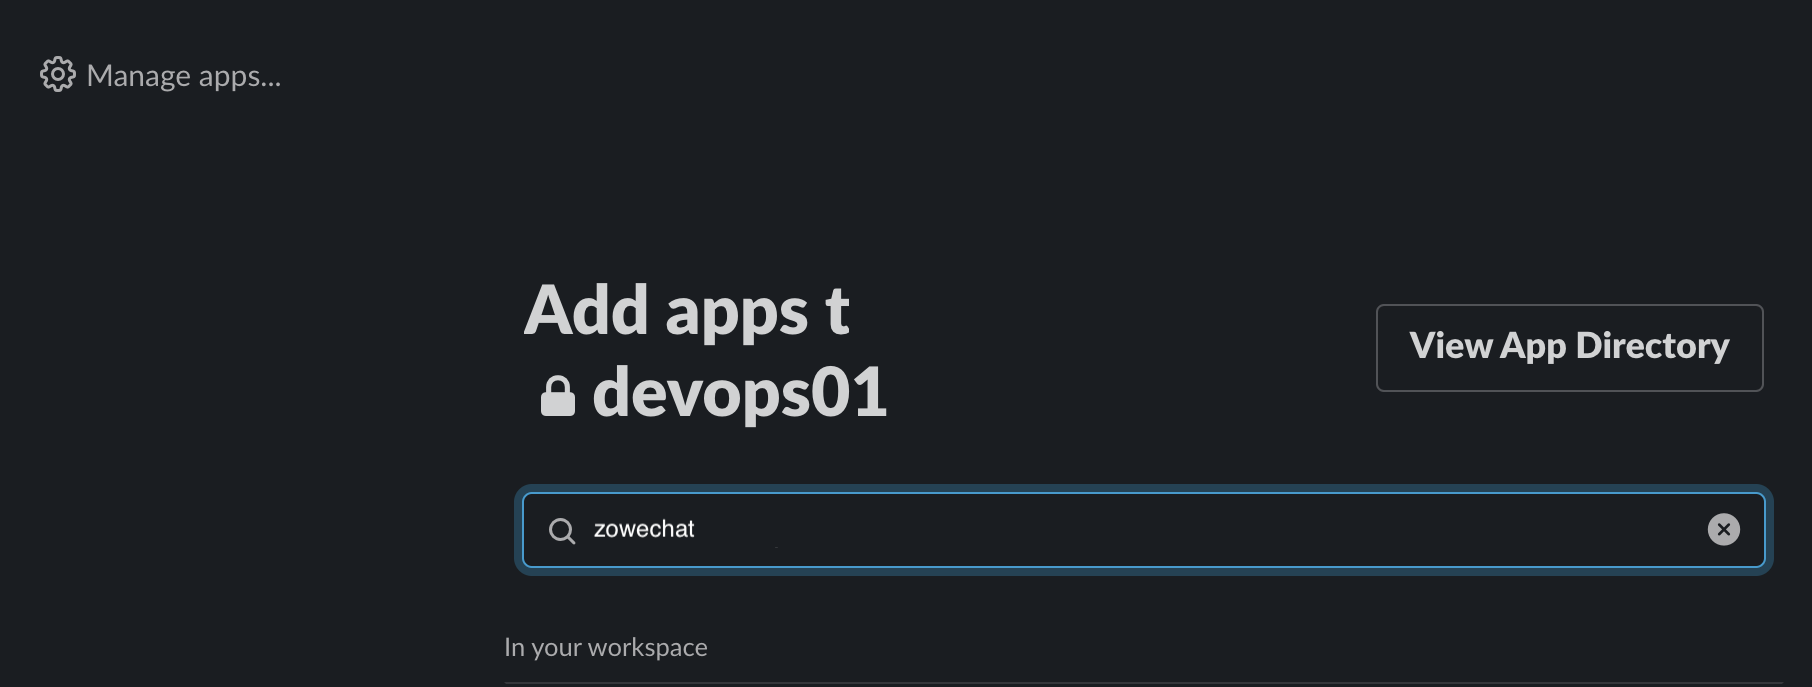Screen dimensions: 1812x687
Task: Click the "Add apps t" heading
Action: (686, 310)
